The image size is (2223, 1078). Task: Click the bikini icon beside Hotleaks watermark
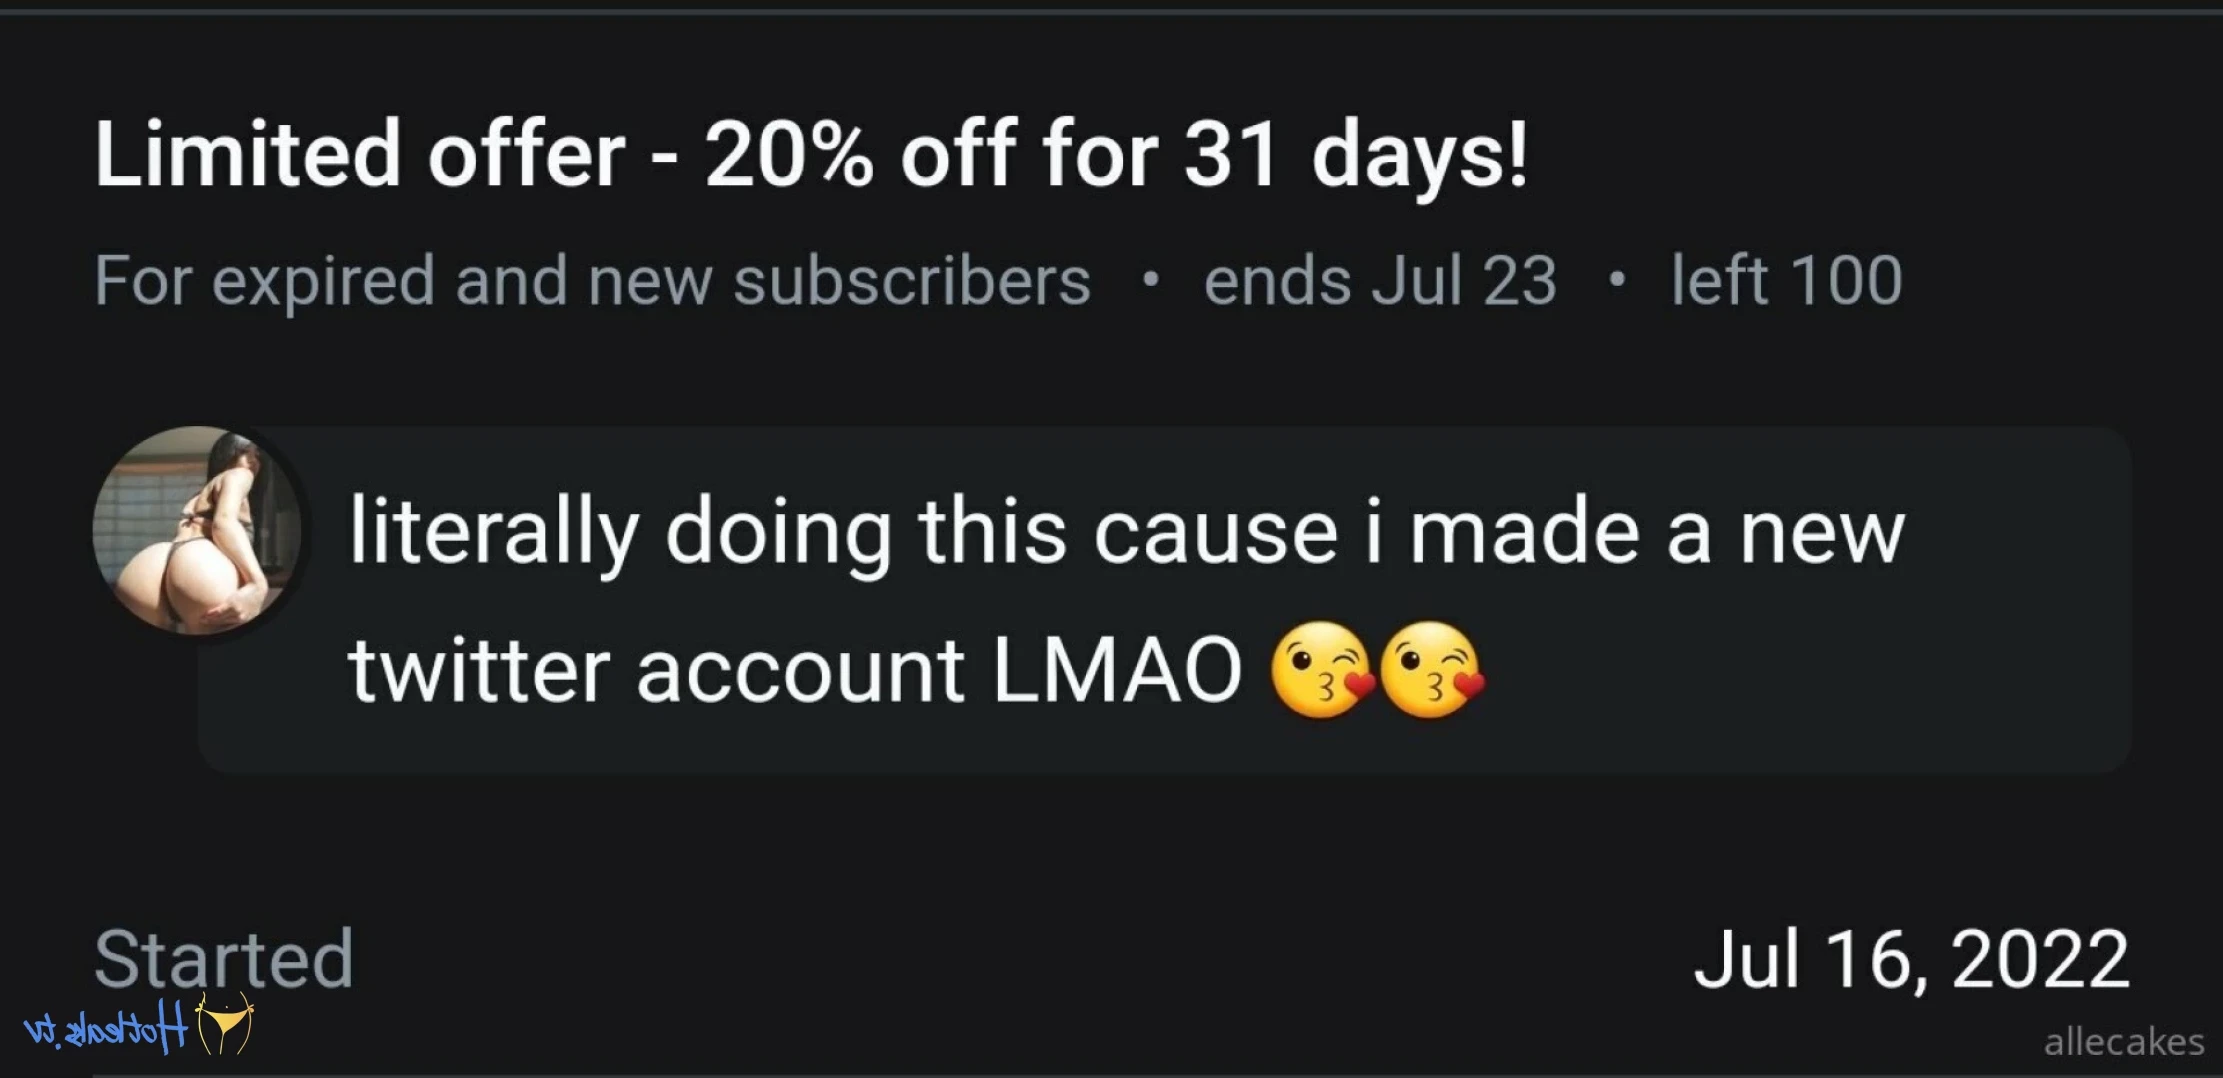pyautogui.click(x=224, y=1025)
